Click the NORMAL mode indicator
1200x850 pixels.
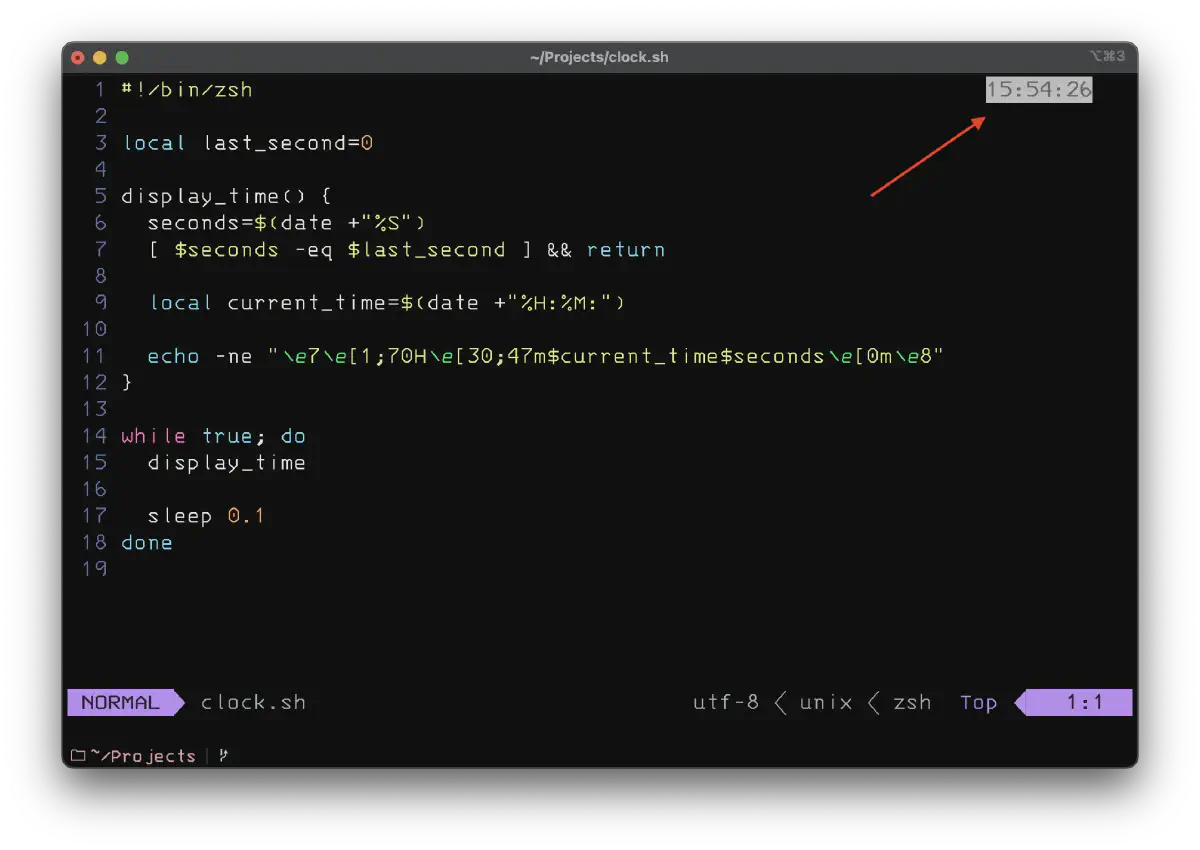[120, 702]
